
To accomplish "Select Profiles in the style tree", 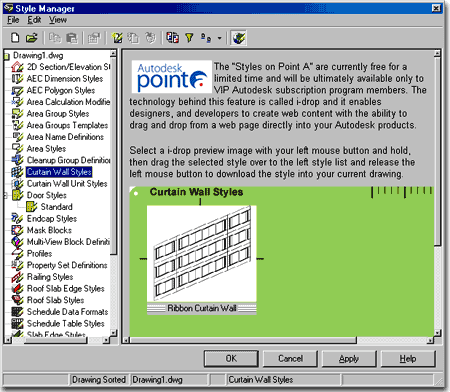I will [x=39, y=254].
